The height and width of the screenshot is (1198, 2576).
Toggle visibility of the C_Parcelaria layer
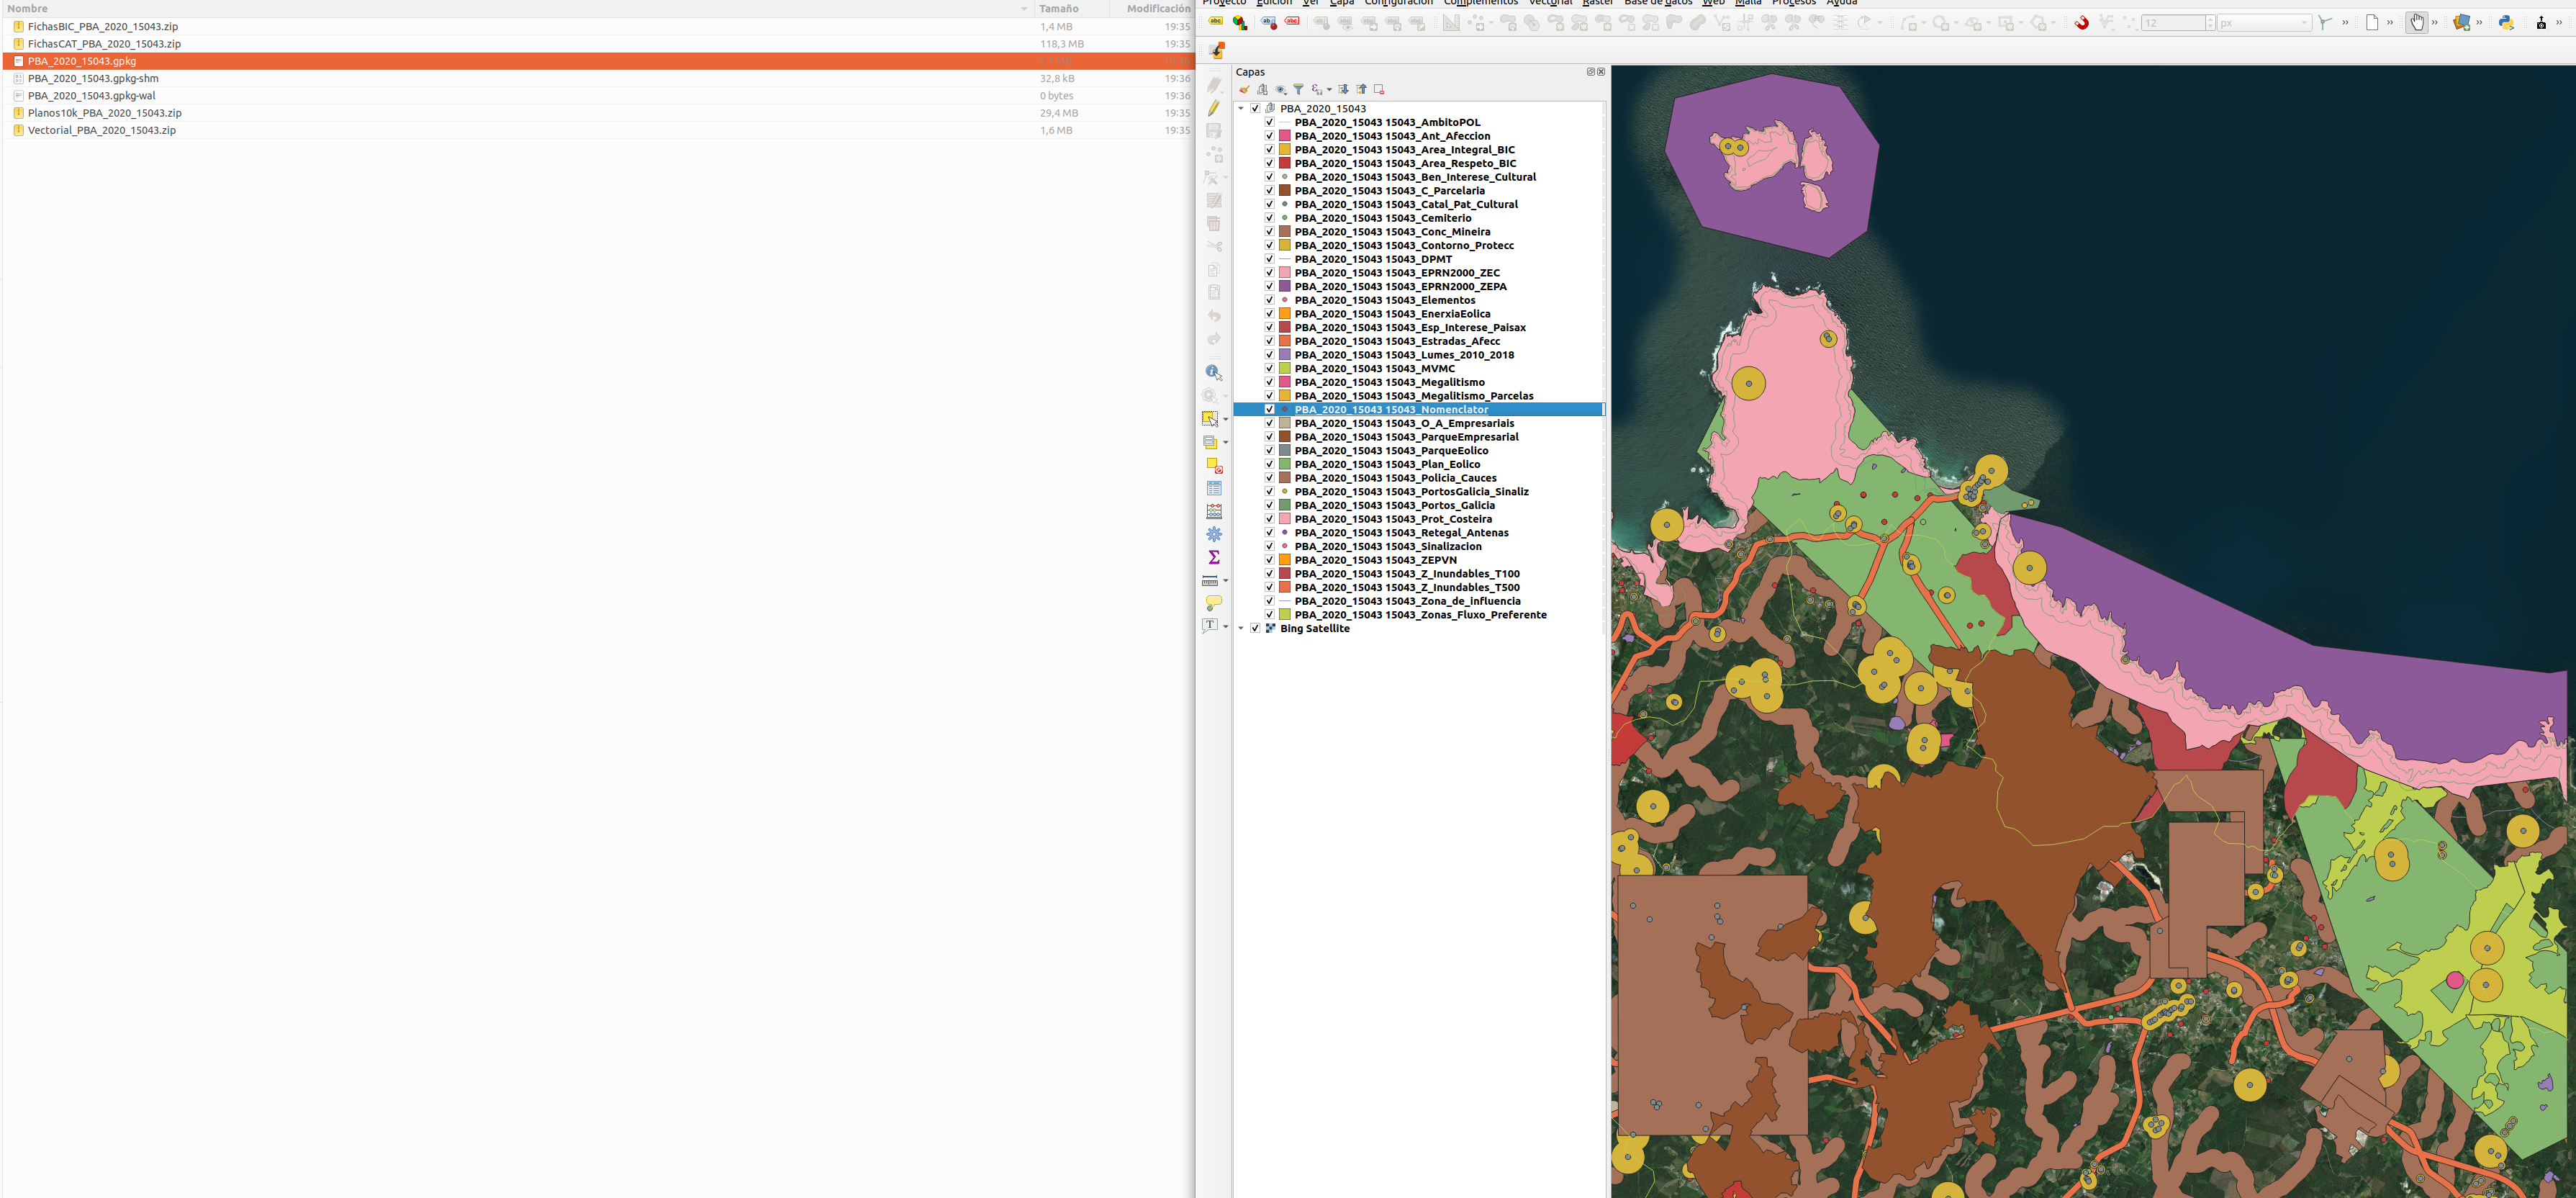point(1269,190)
